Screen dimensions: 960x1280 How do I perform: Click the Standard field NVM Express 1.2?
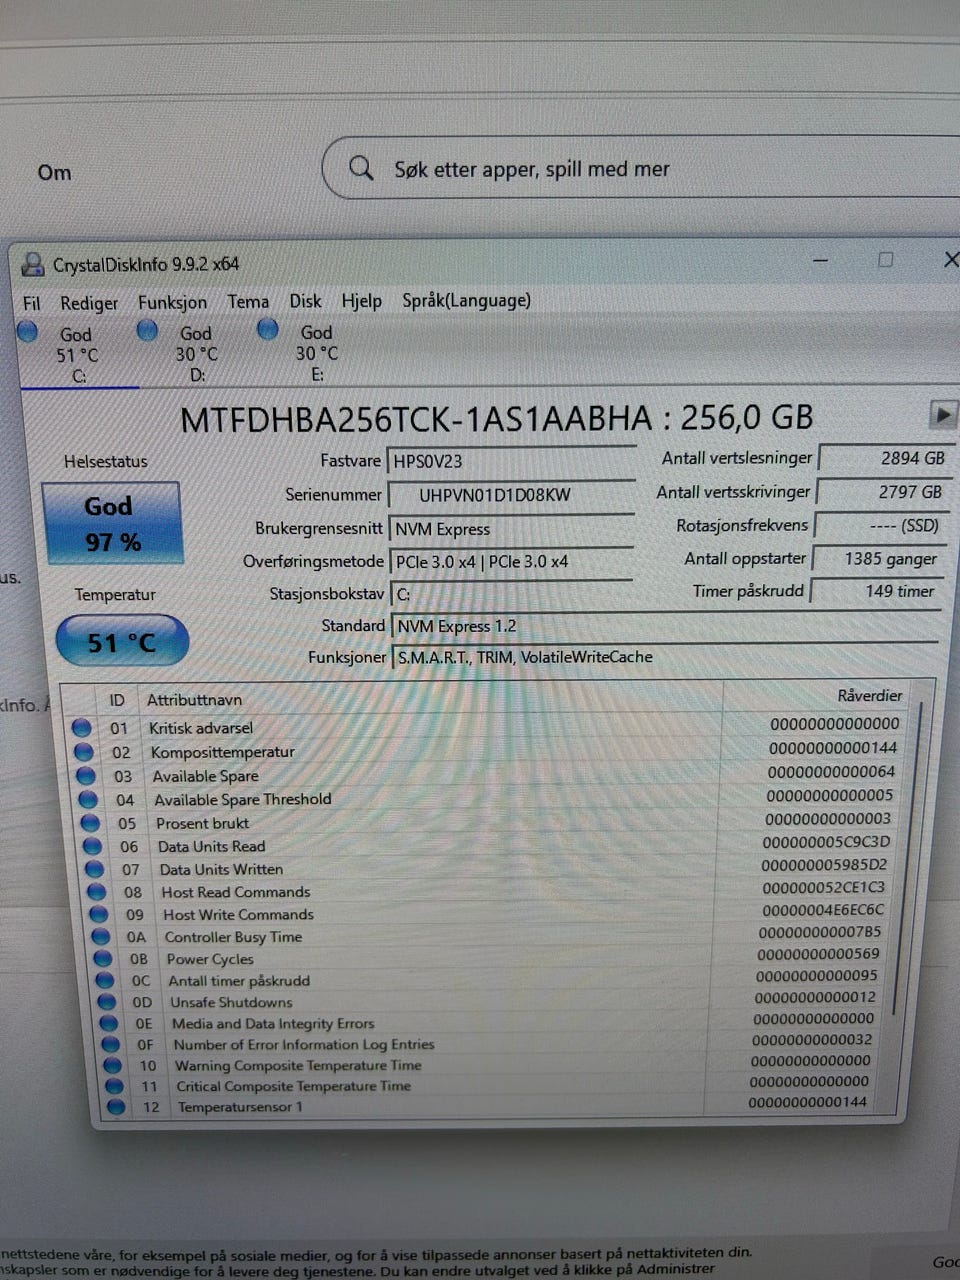point(665,626)
